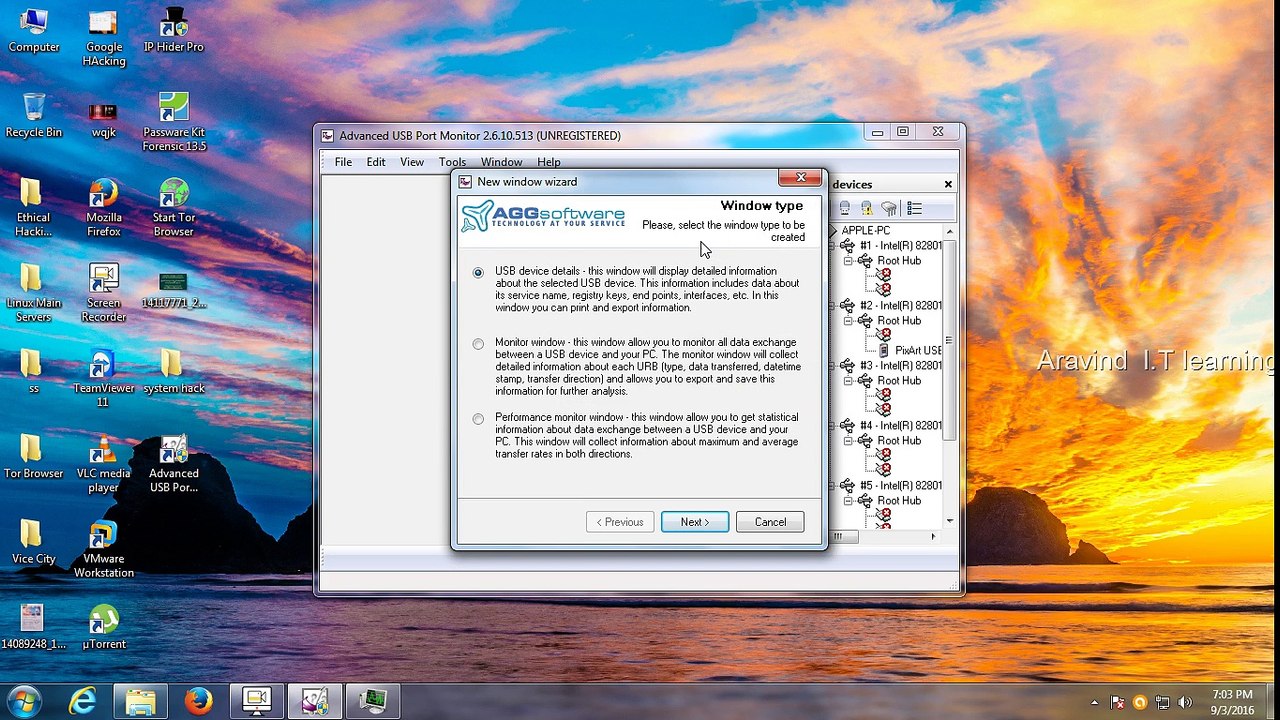Collapse the Root Hub under controller #3

click(848, 381)
